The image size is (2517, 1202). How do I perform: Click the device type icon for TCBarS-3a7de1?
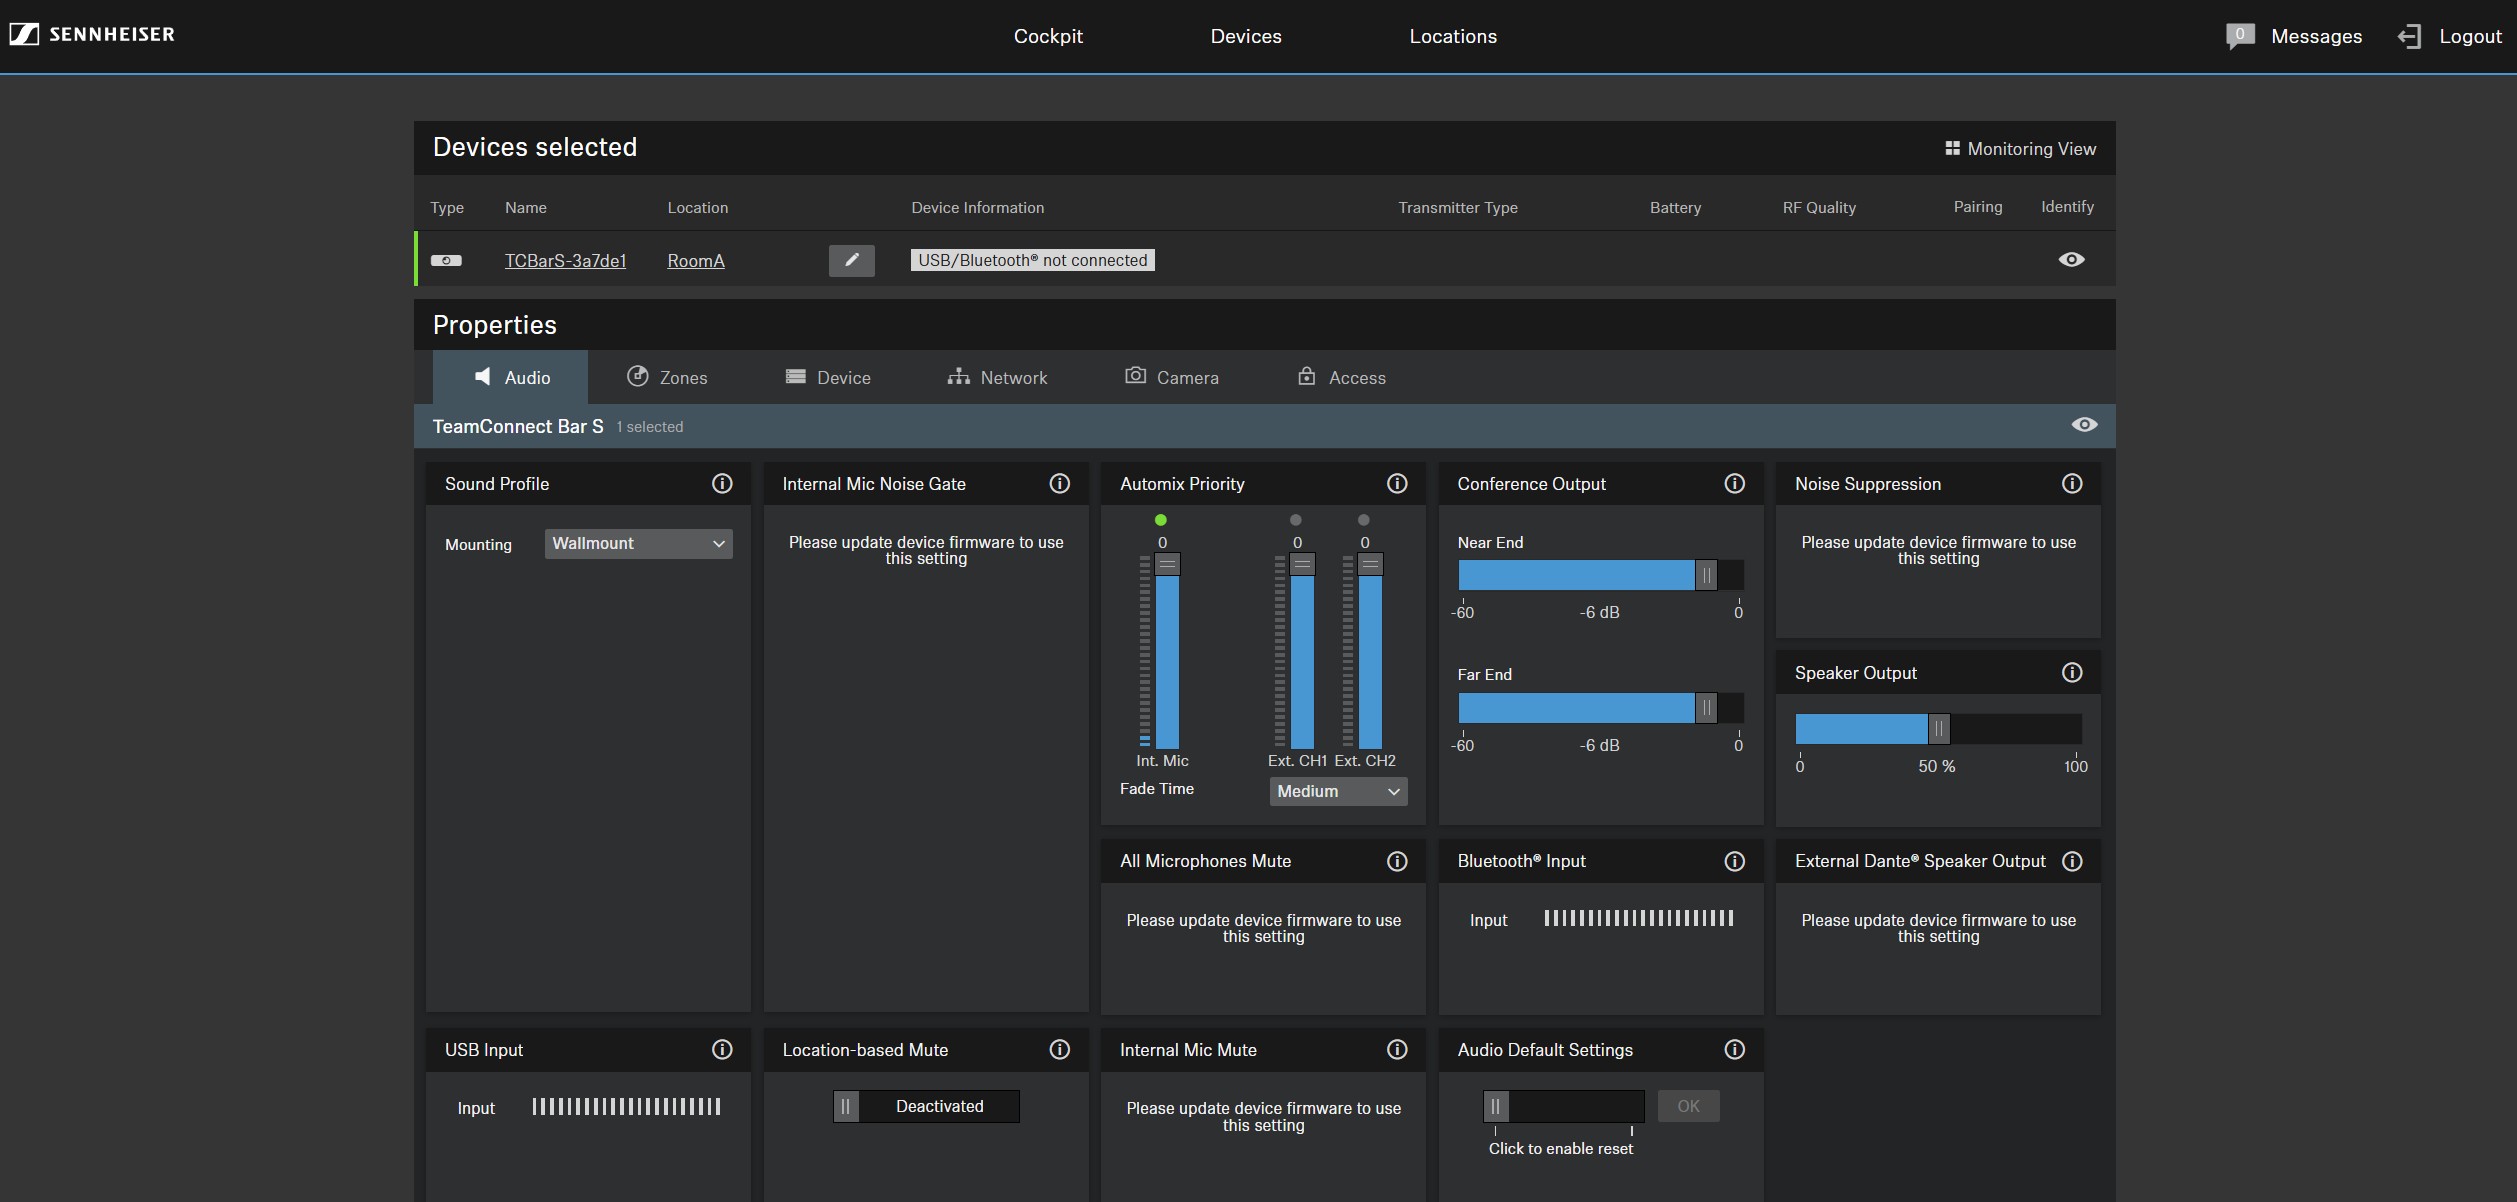tap(446, 260)
